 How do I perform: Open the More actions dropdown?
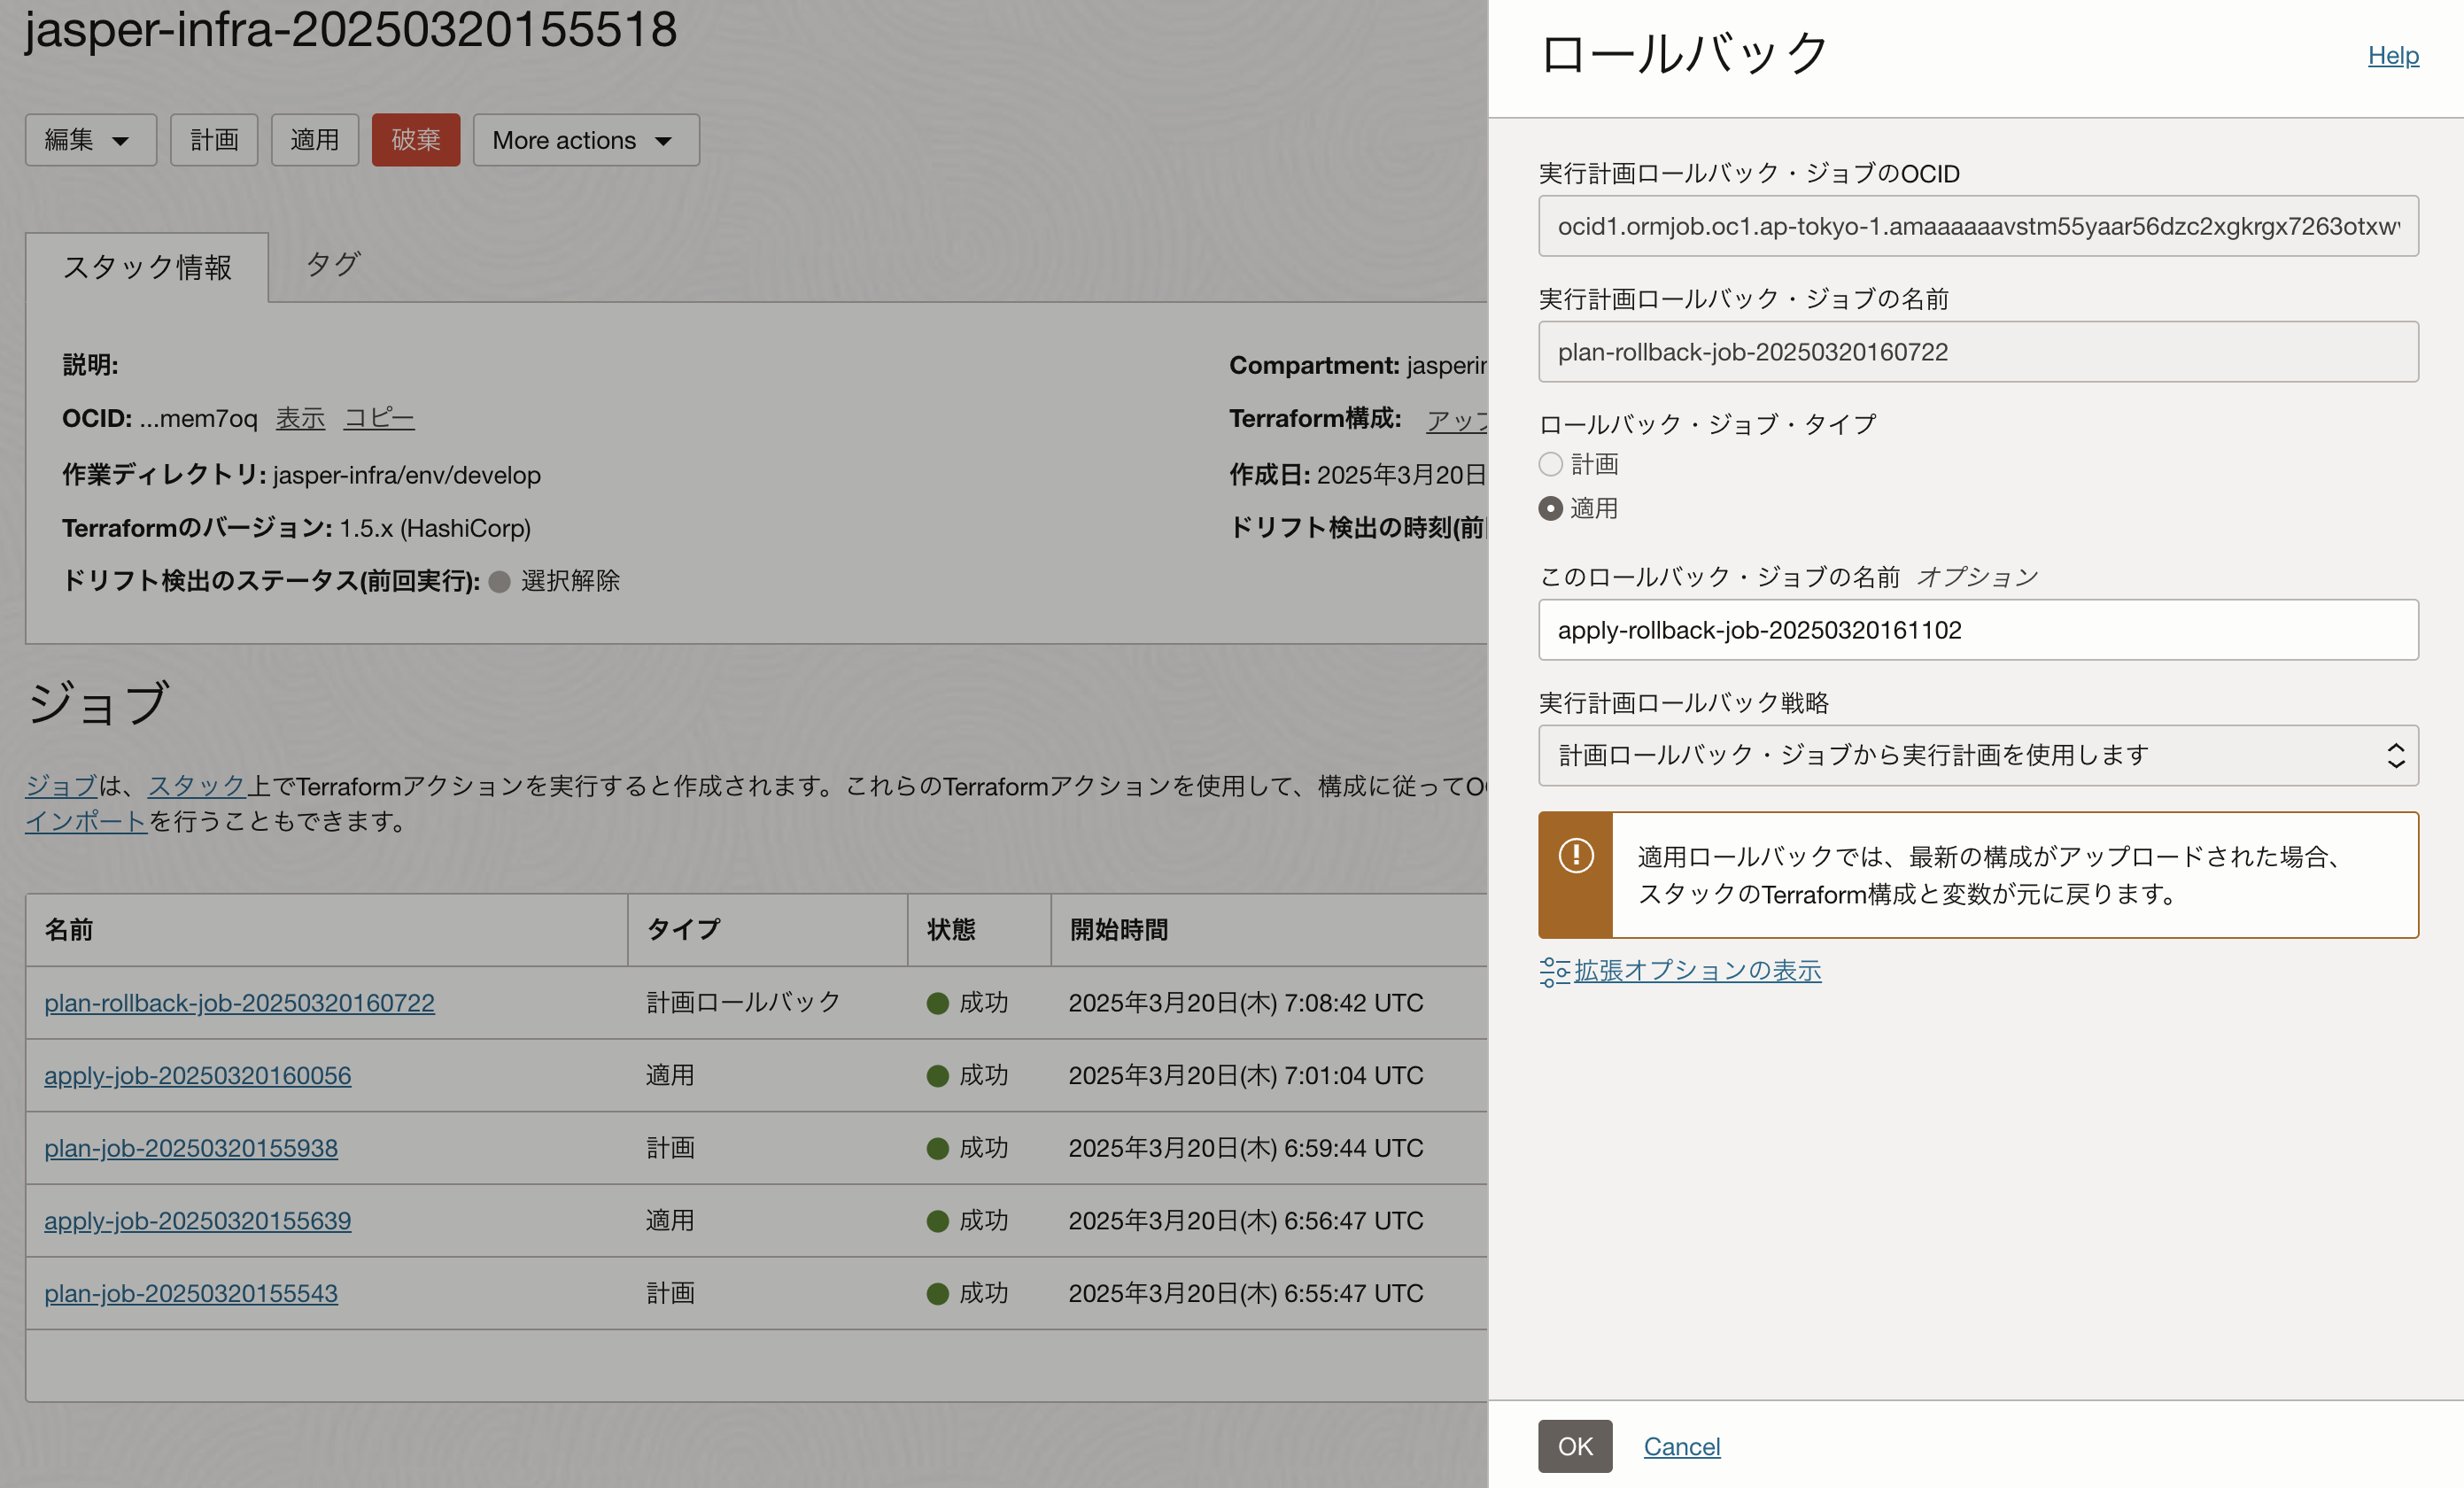point(585,140)
